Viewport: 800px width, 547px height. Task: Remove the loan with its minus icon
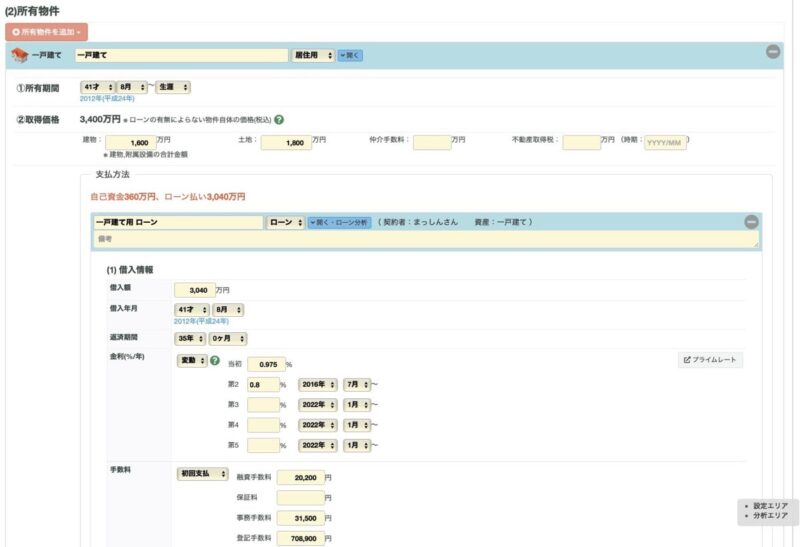pyautogui.click(x=751, y=222)
